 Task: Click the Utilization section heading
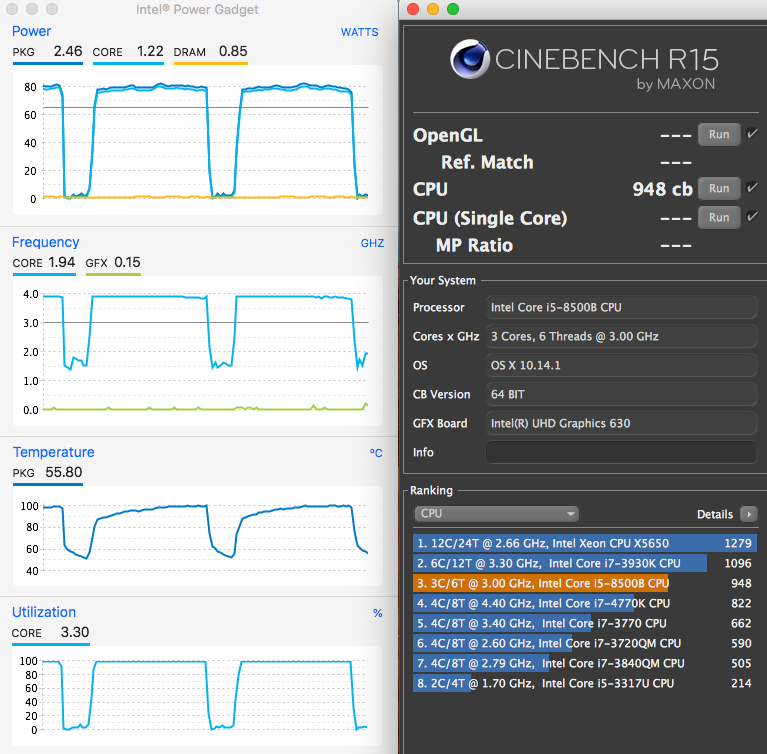44,612
